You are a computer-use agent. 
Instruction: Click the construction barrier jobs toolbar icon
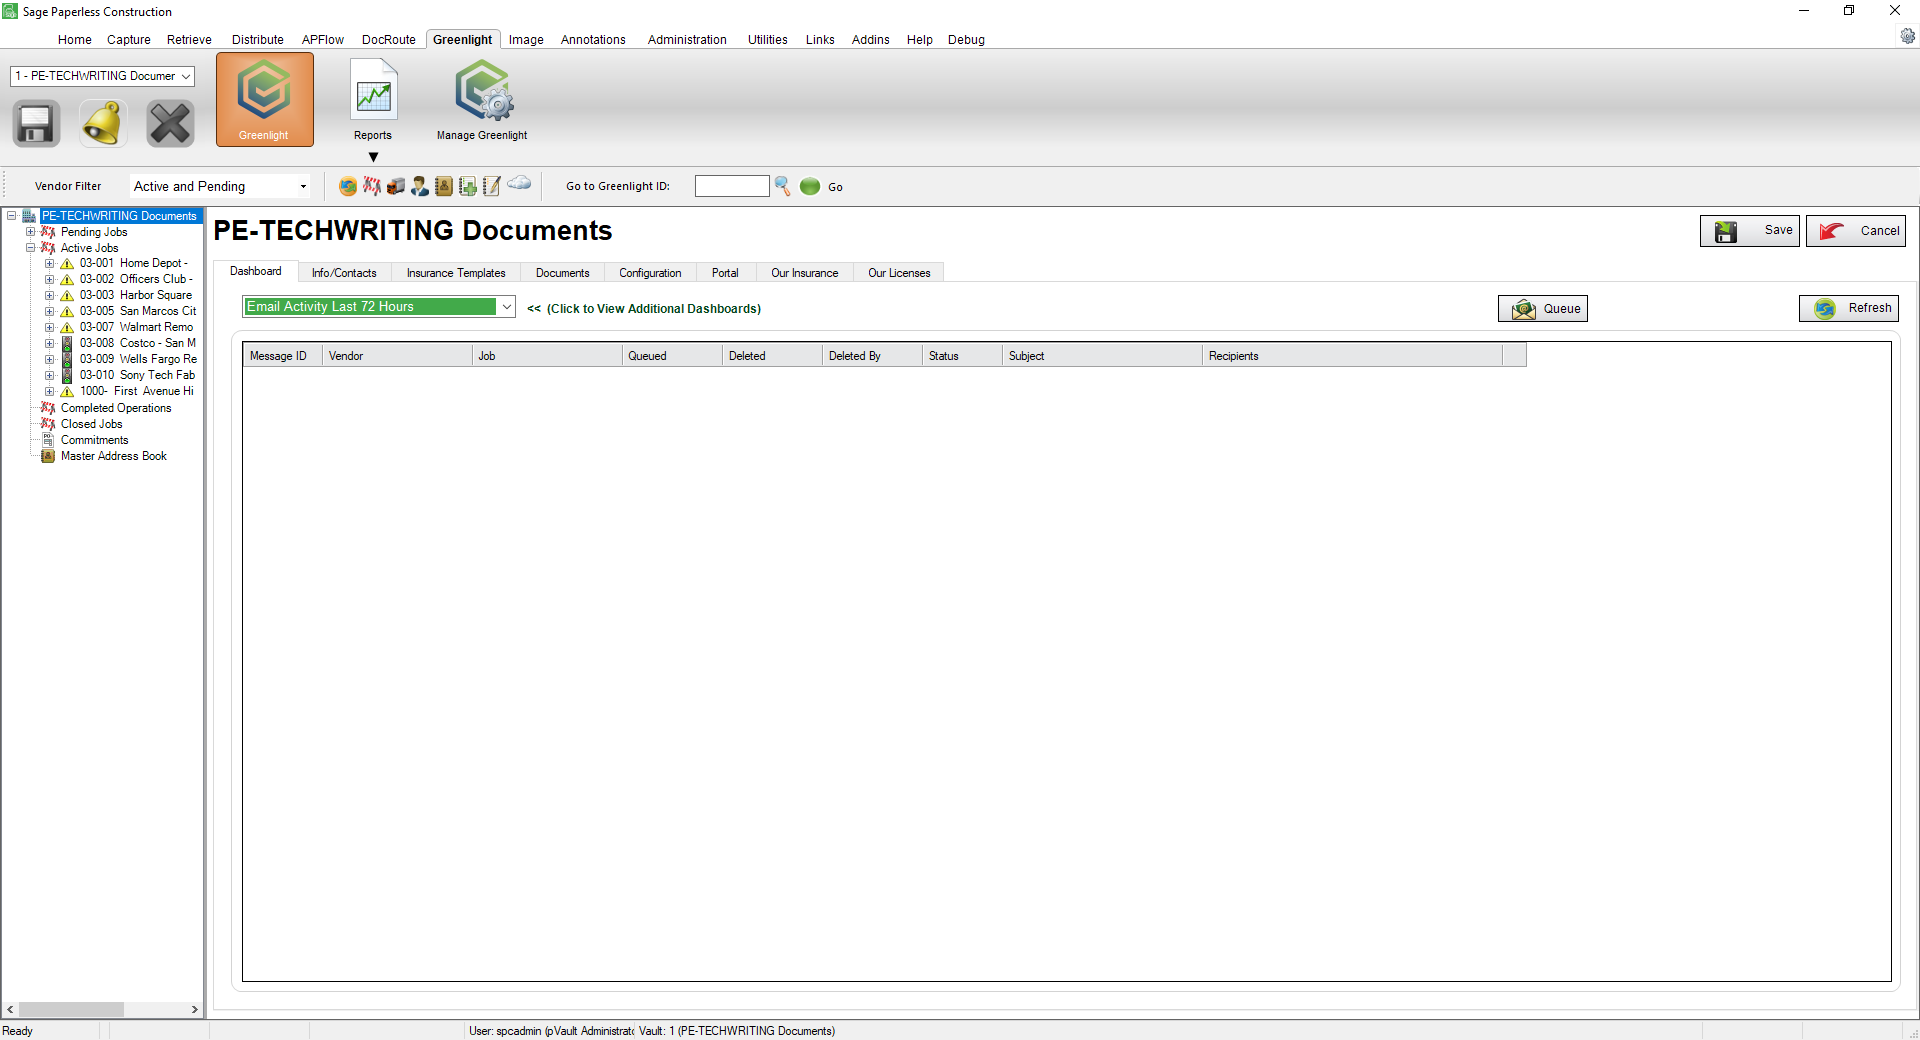coord(372,186)
